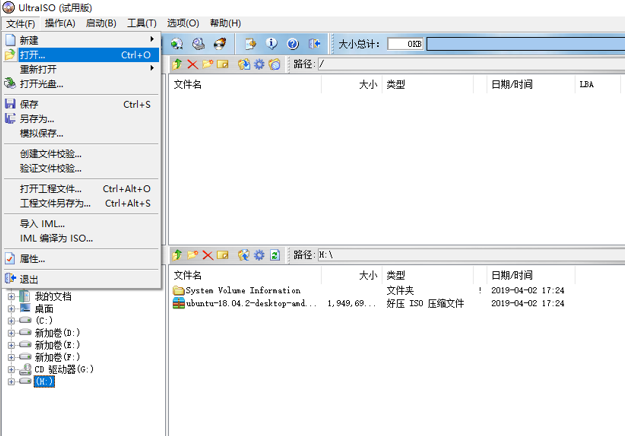Viewport: 625px width, 436px height.
Task: Go up one folder in local pane
Action: point(177,255)
